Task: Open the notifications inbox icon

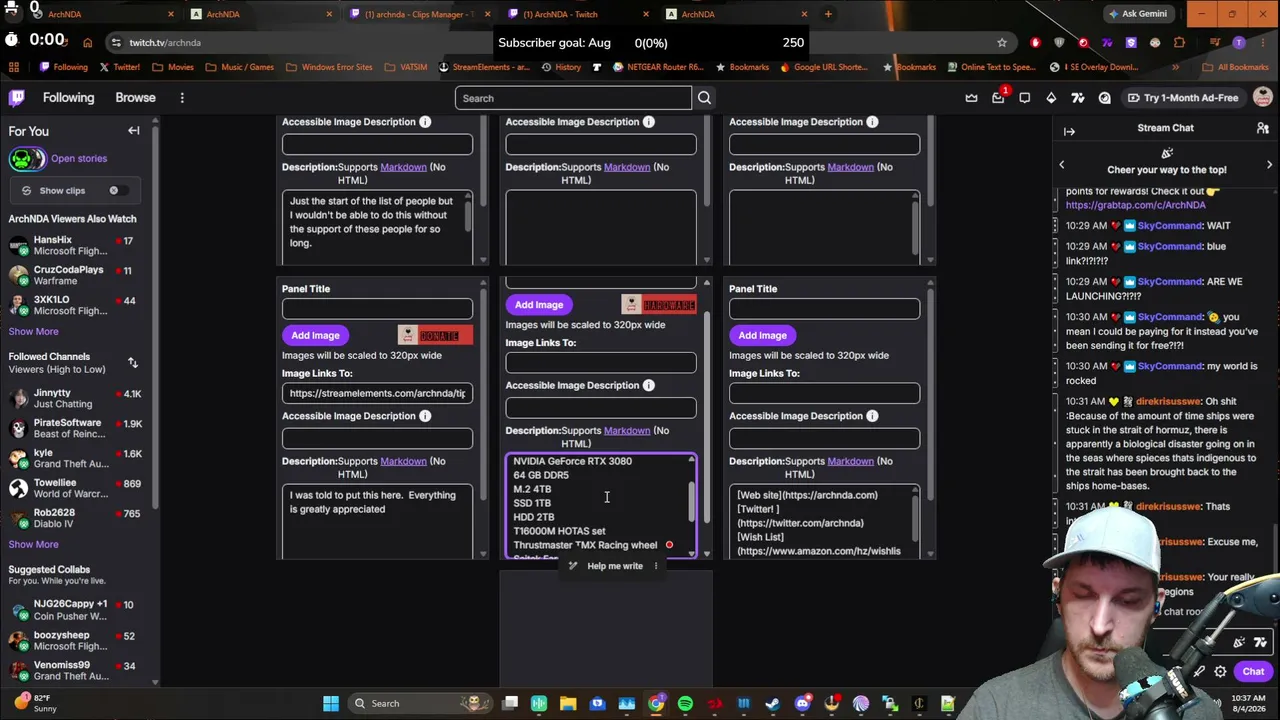Action: pos(998,98)
